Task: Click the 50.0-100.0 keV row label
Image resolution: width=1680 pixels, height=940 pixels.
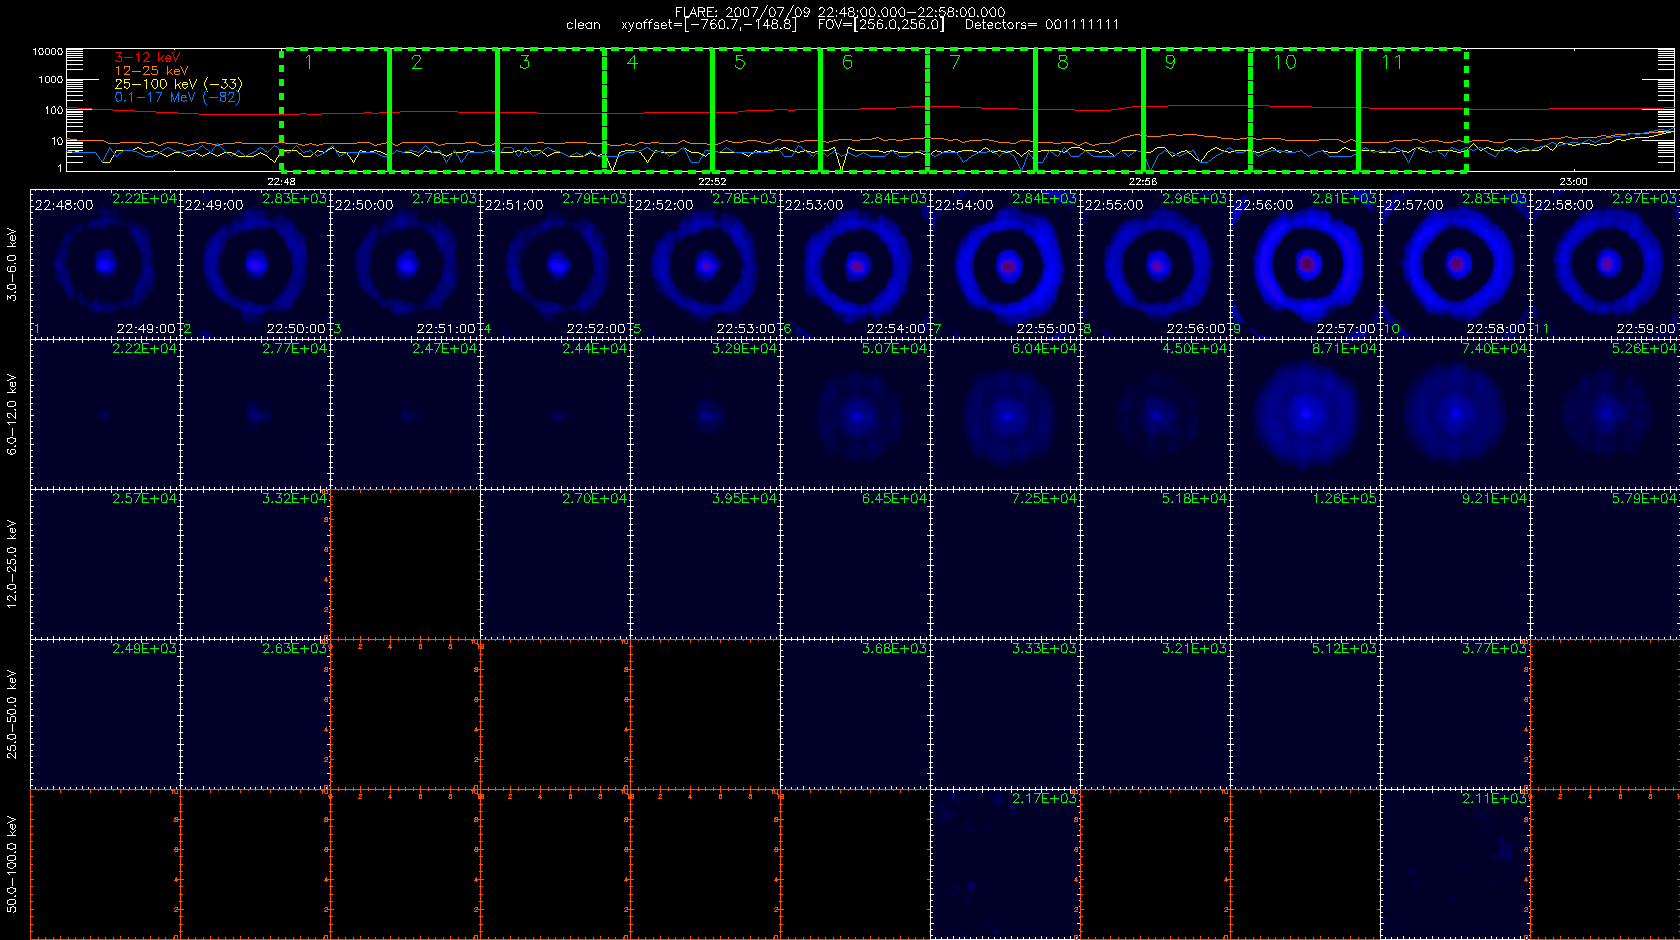Action: pos(12,864)
